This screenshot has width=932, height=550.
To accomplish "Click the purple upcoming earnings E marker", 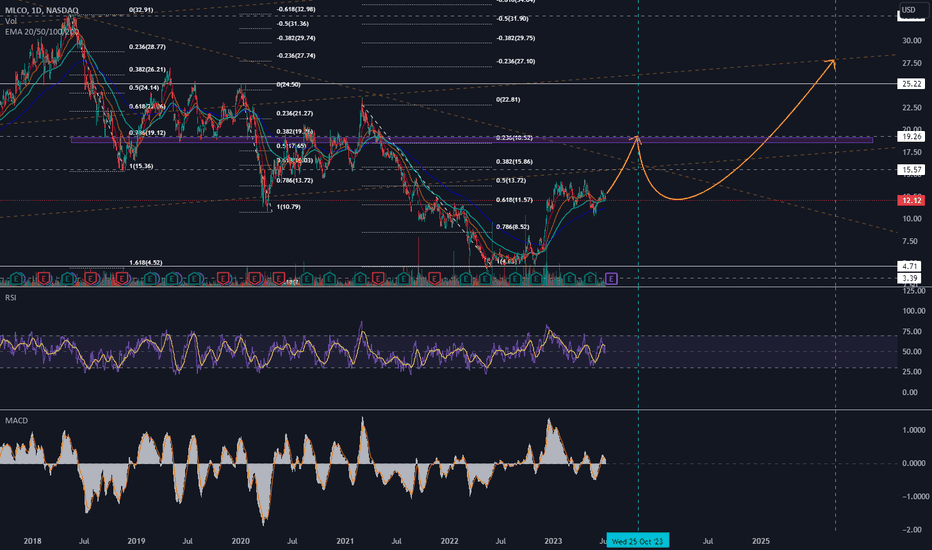I will click(x=611, y=278).
